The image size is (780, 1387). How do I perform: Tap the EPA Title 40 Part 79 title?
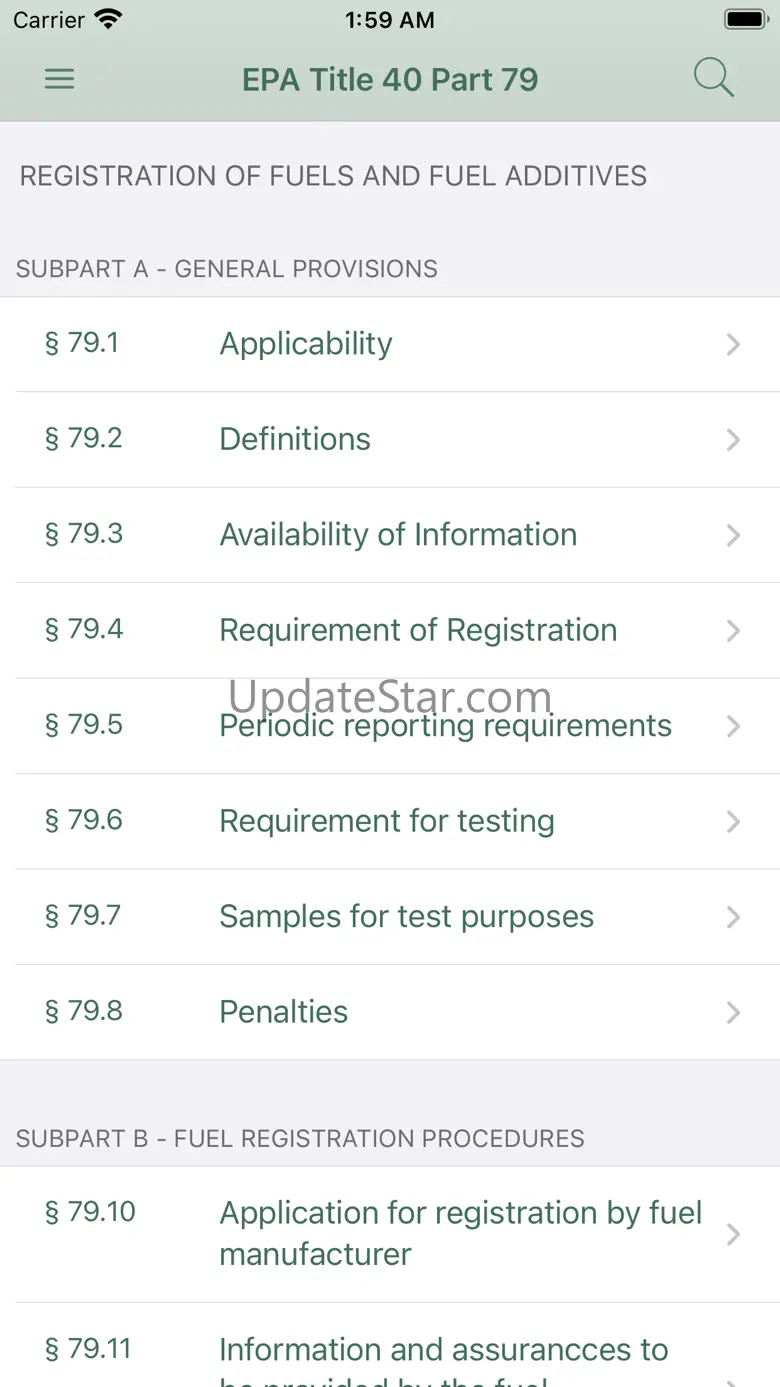click(390, 79)
